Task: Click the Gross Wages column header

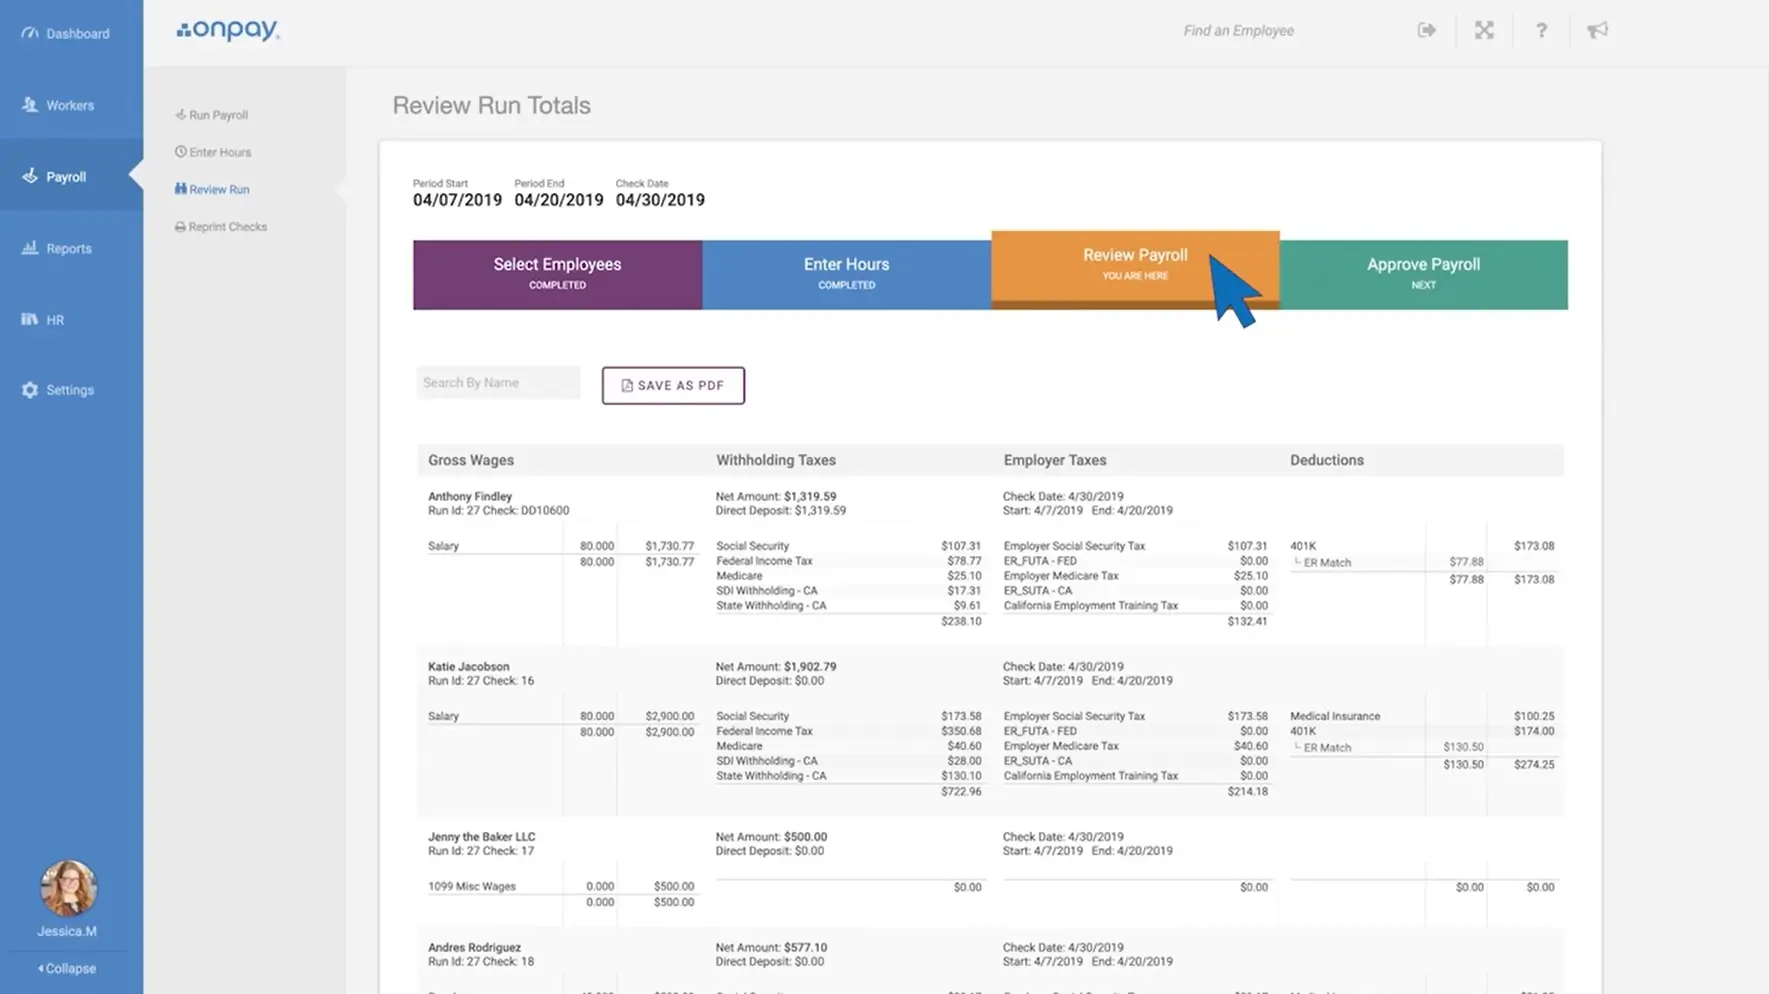Action: pyautogui.click(x=471, y=460)
